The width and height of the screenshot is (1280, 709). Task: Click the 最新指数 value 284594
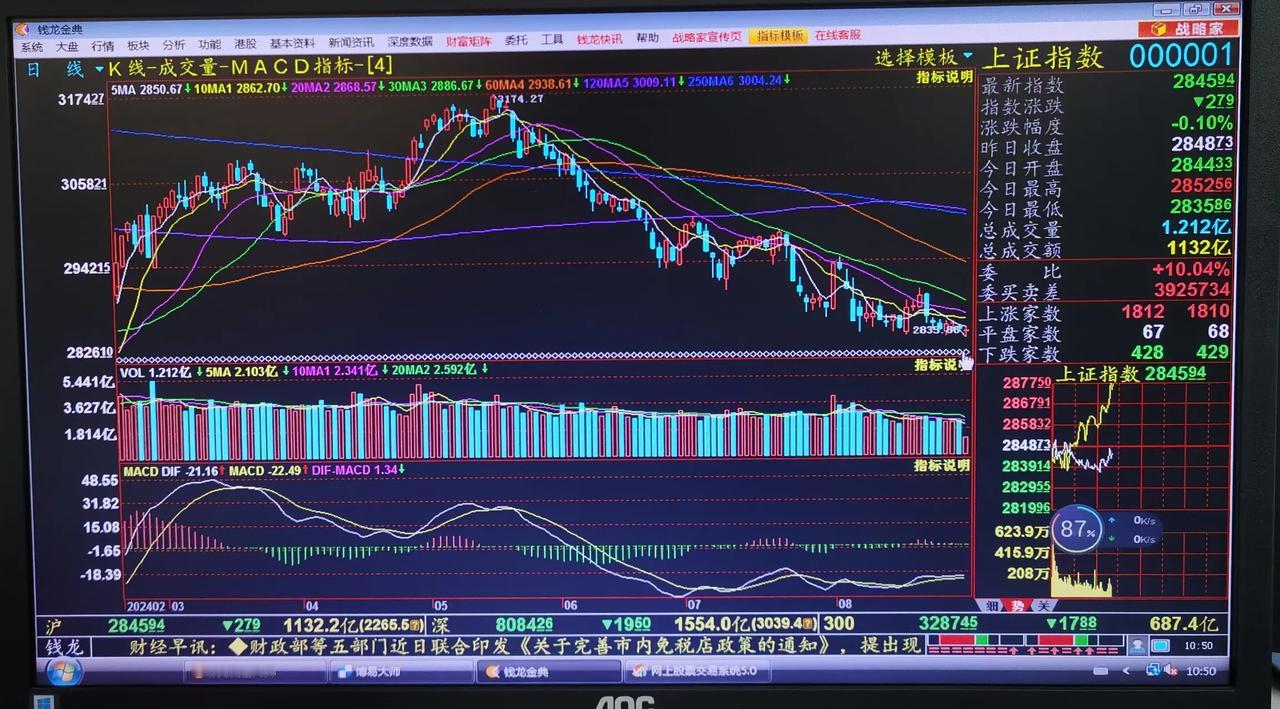pyautogui.click(x=1204, y=80)
